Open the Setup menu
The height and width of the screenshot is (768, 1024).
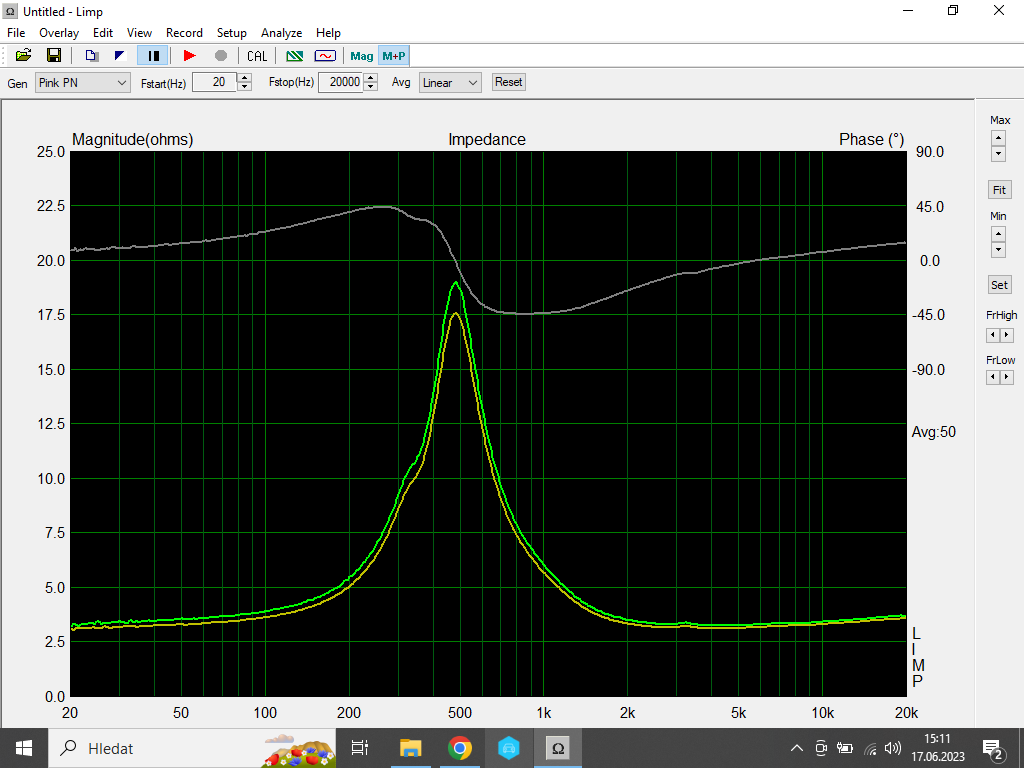pyautogui.click(x=232, y=33)
